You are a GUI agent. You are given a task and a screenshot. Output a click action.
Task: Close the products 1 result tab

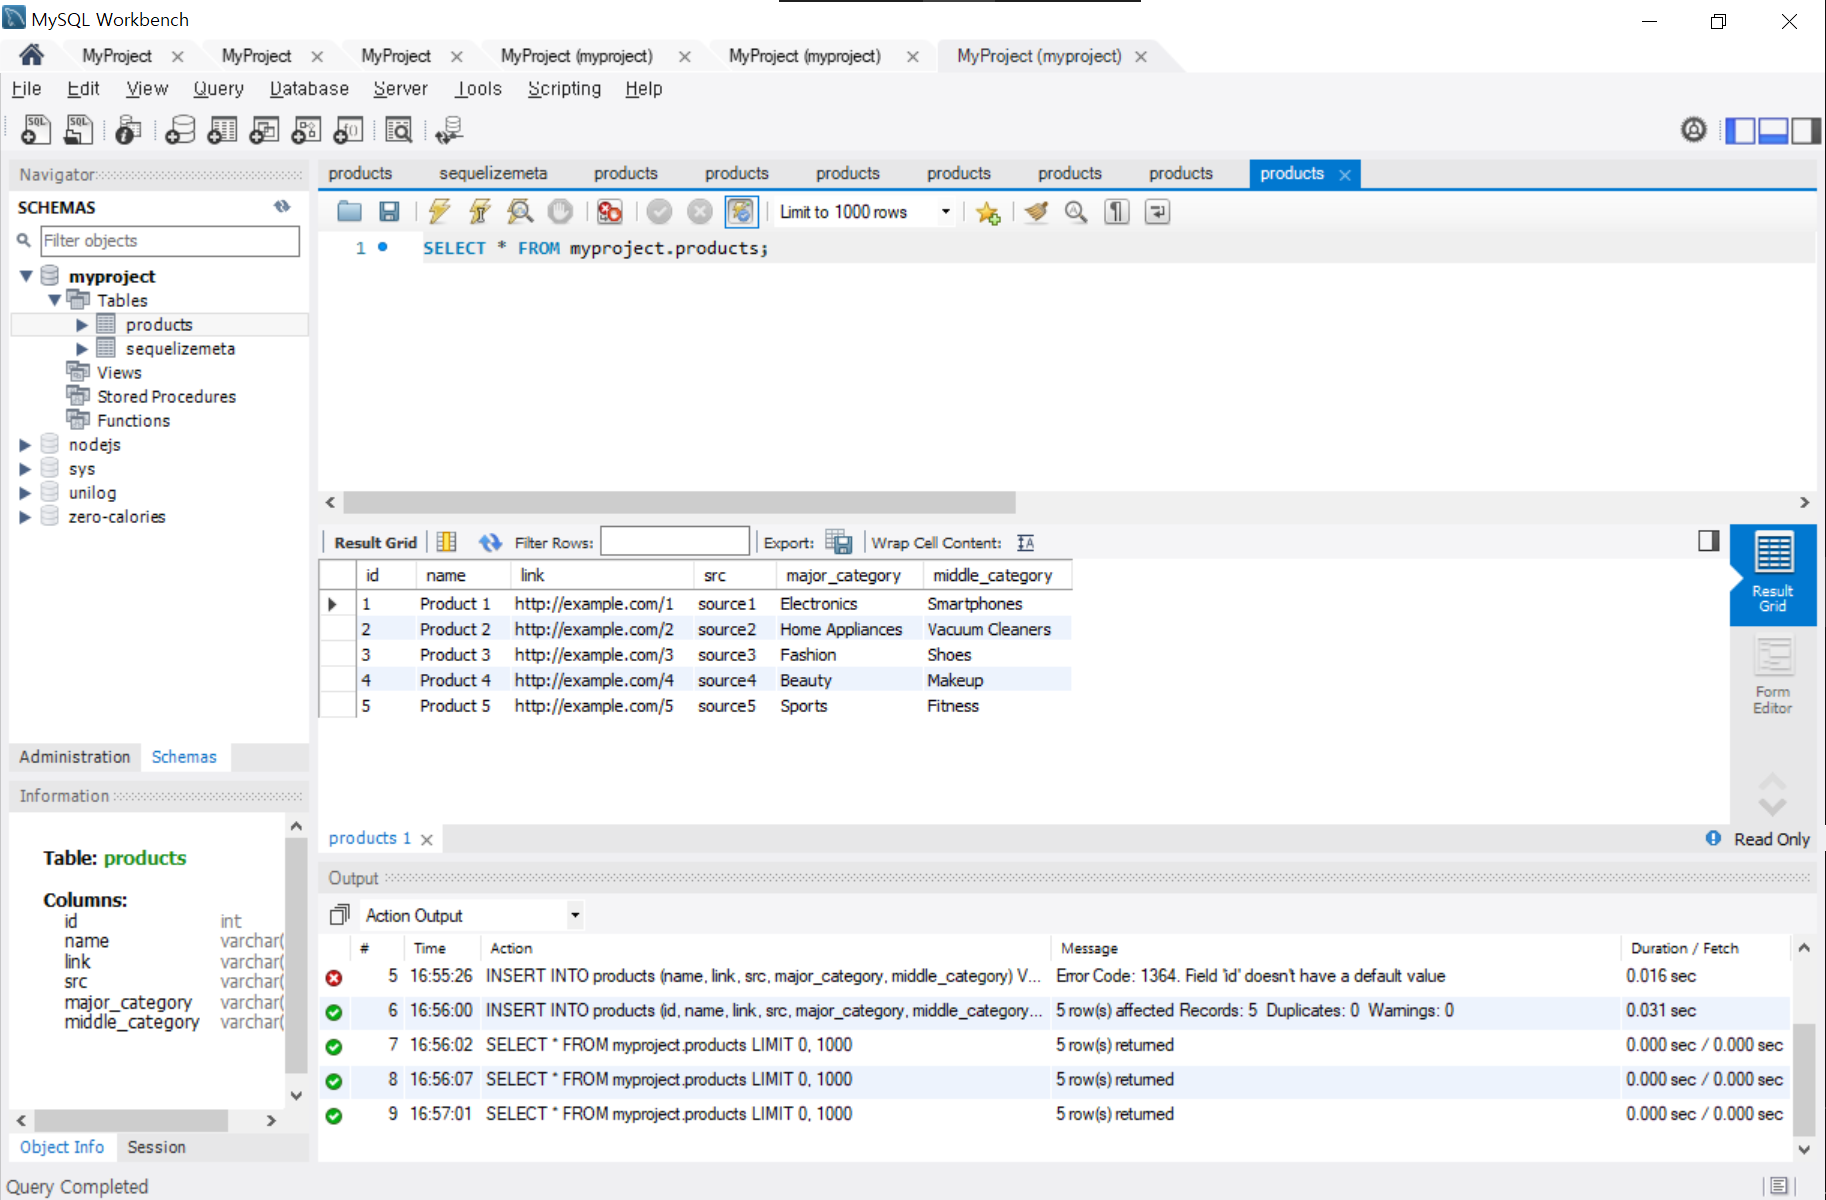(427, 839)
